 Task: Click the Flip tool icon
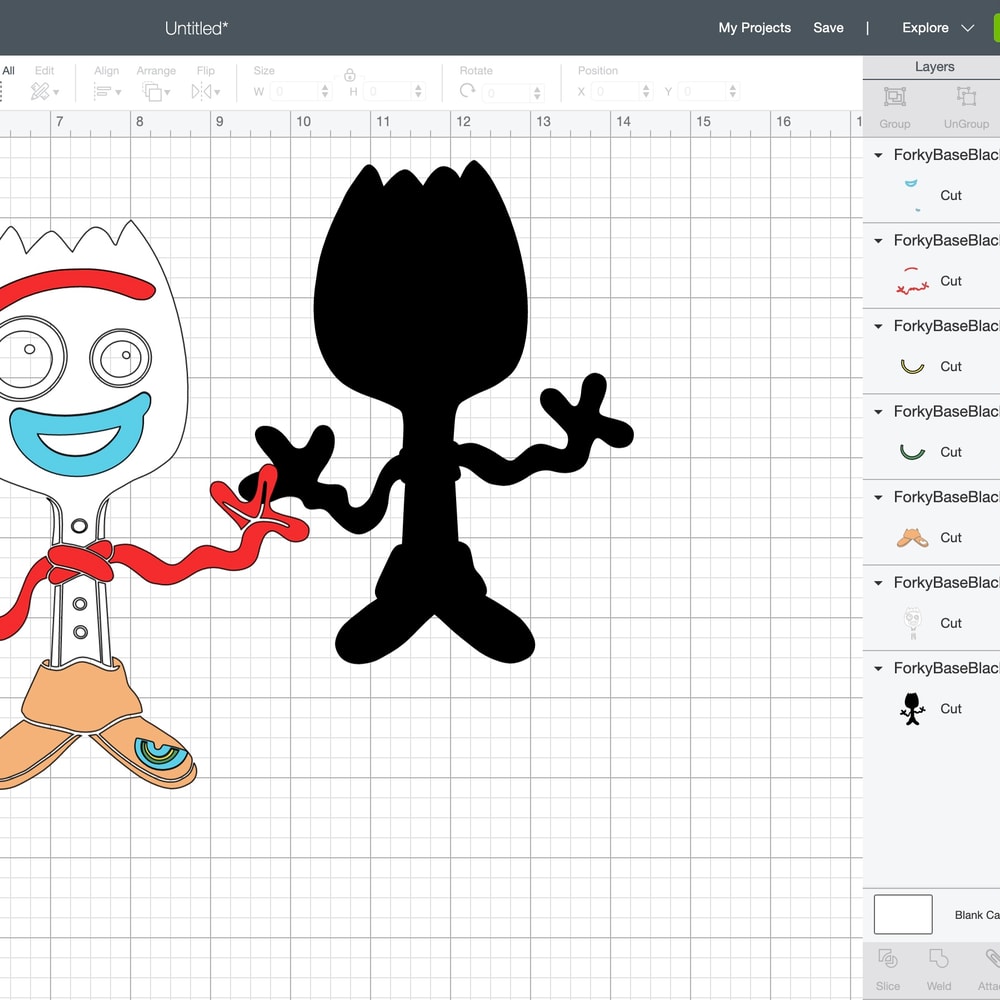click(203, 92)
